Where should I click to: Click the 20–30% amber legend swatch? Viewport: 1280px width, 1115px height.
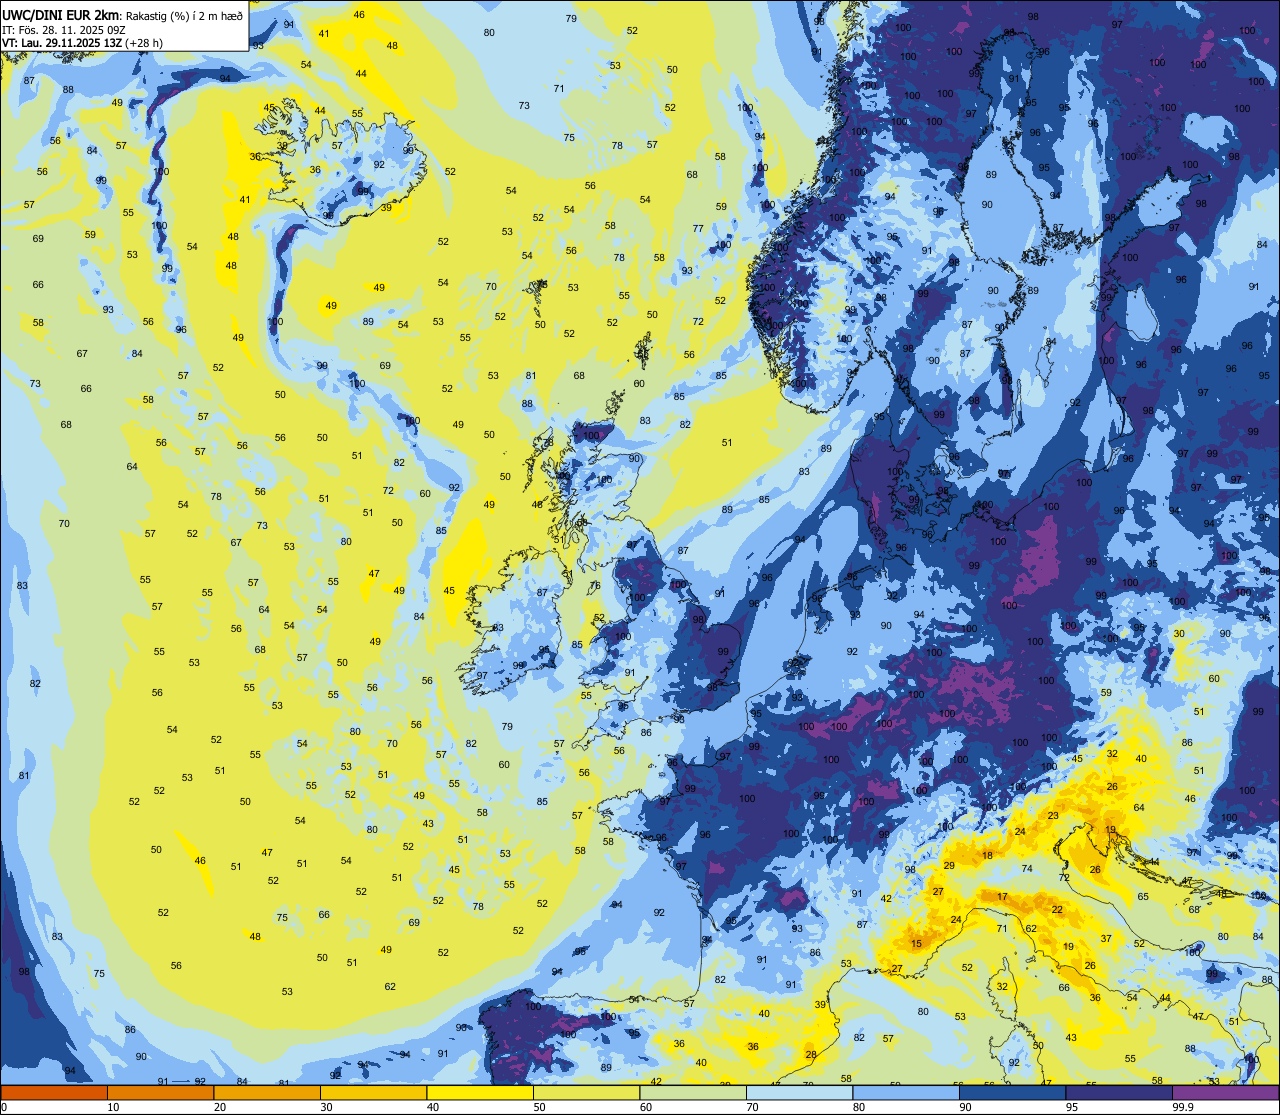pos(267,1093)
